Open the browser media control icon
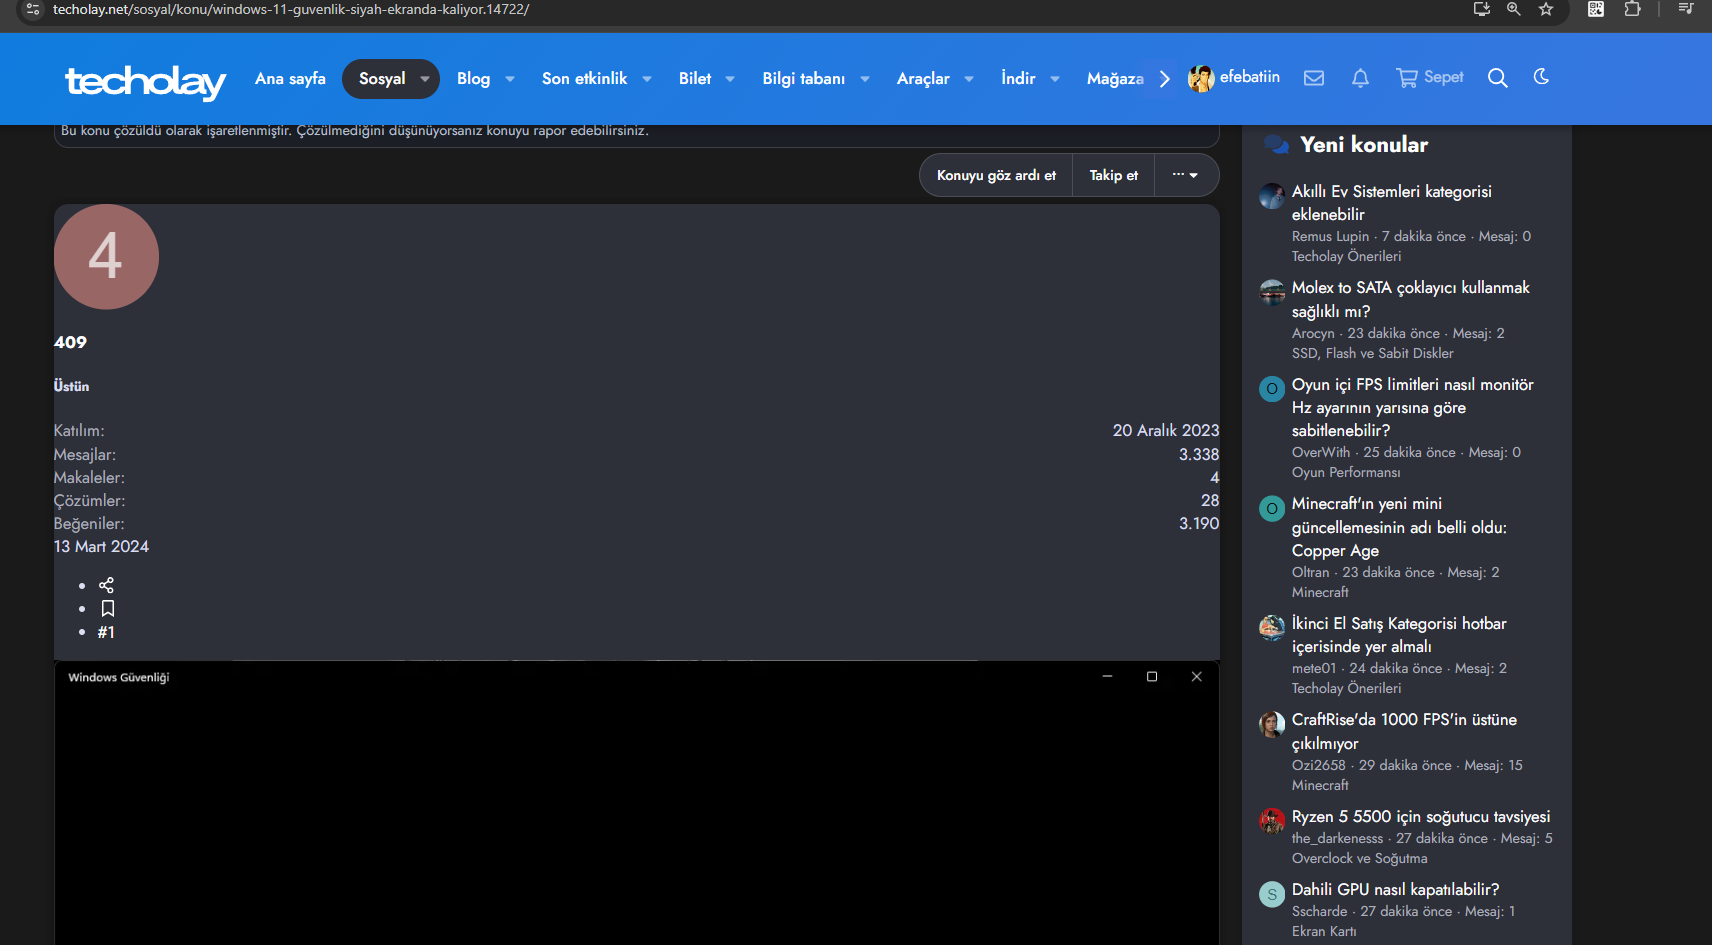Viewport: 1712px width, 945px height. pos(1686,9)
